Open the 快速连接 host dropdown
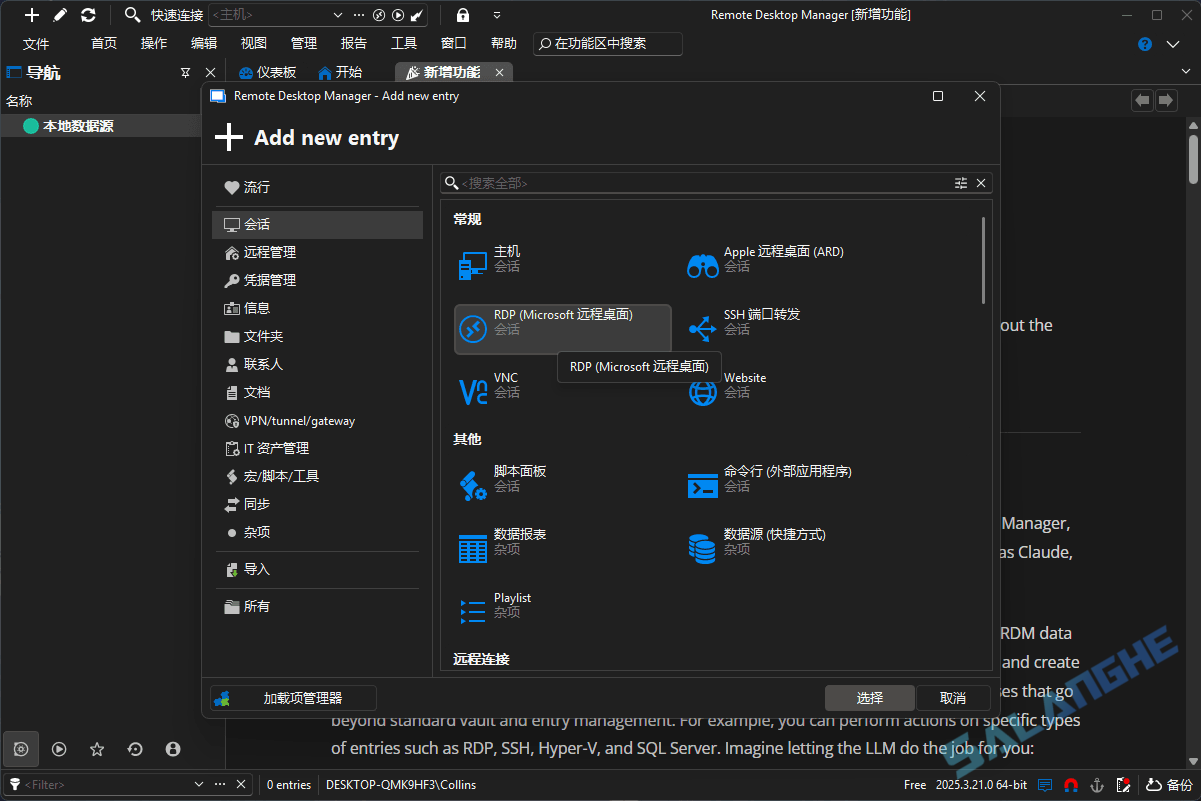Viewport: 1201px width, 801px height. [336, 15]
